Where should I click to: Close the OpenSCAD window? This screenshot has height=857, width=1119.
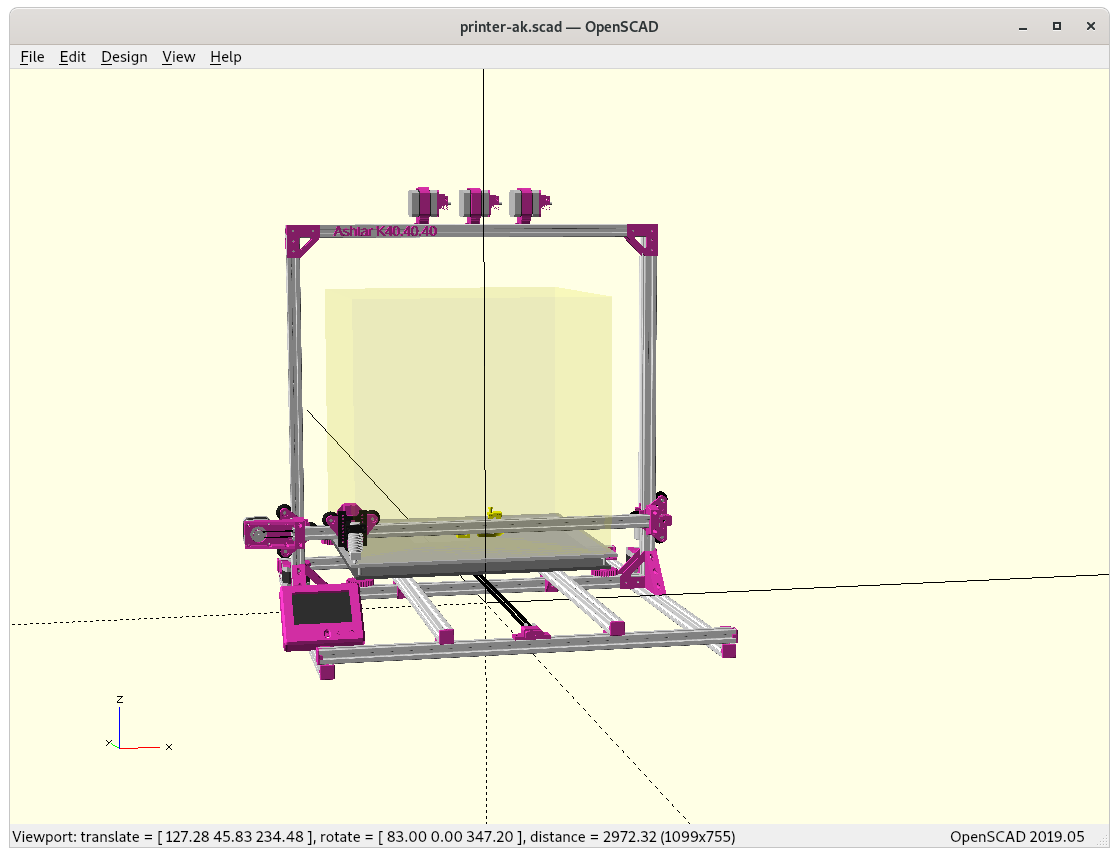(x=1090, y=26)
